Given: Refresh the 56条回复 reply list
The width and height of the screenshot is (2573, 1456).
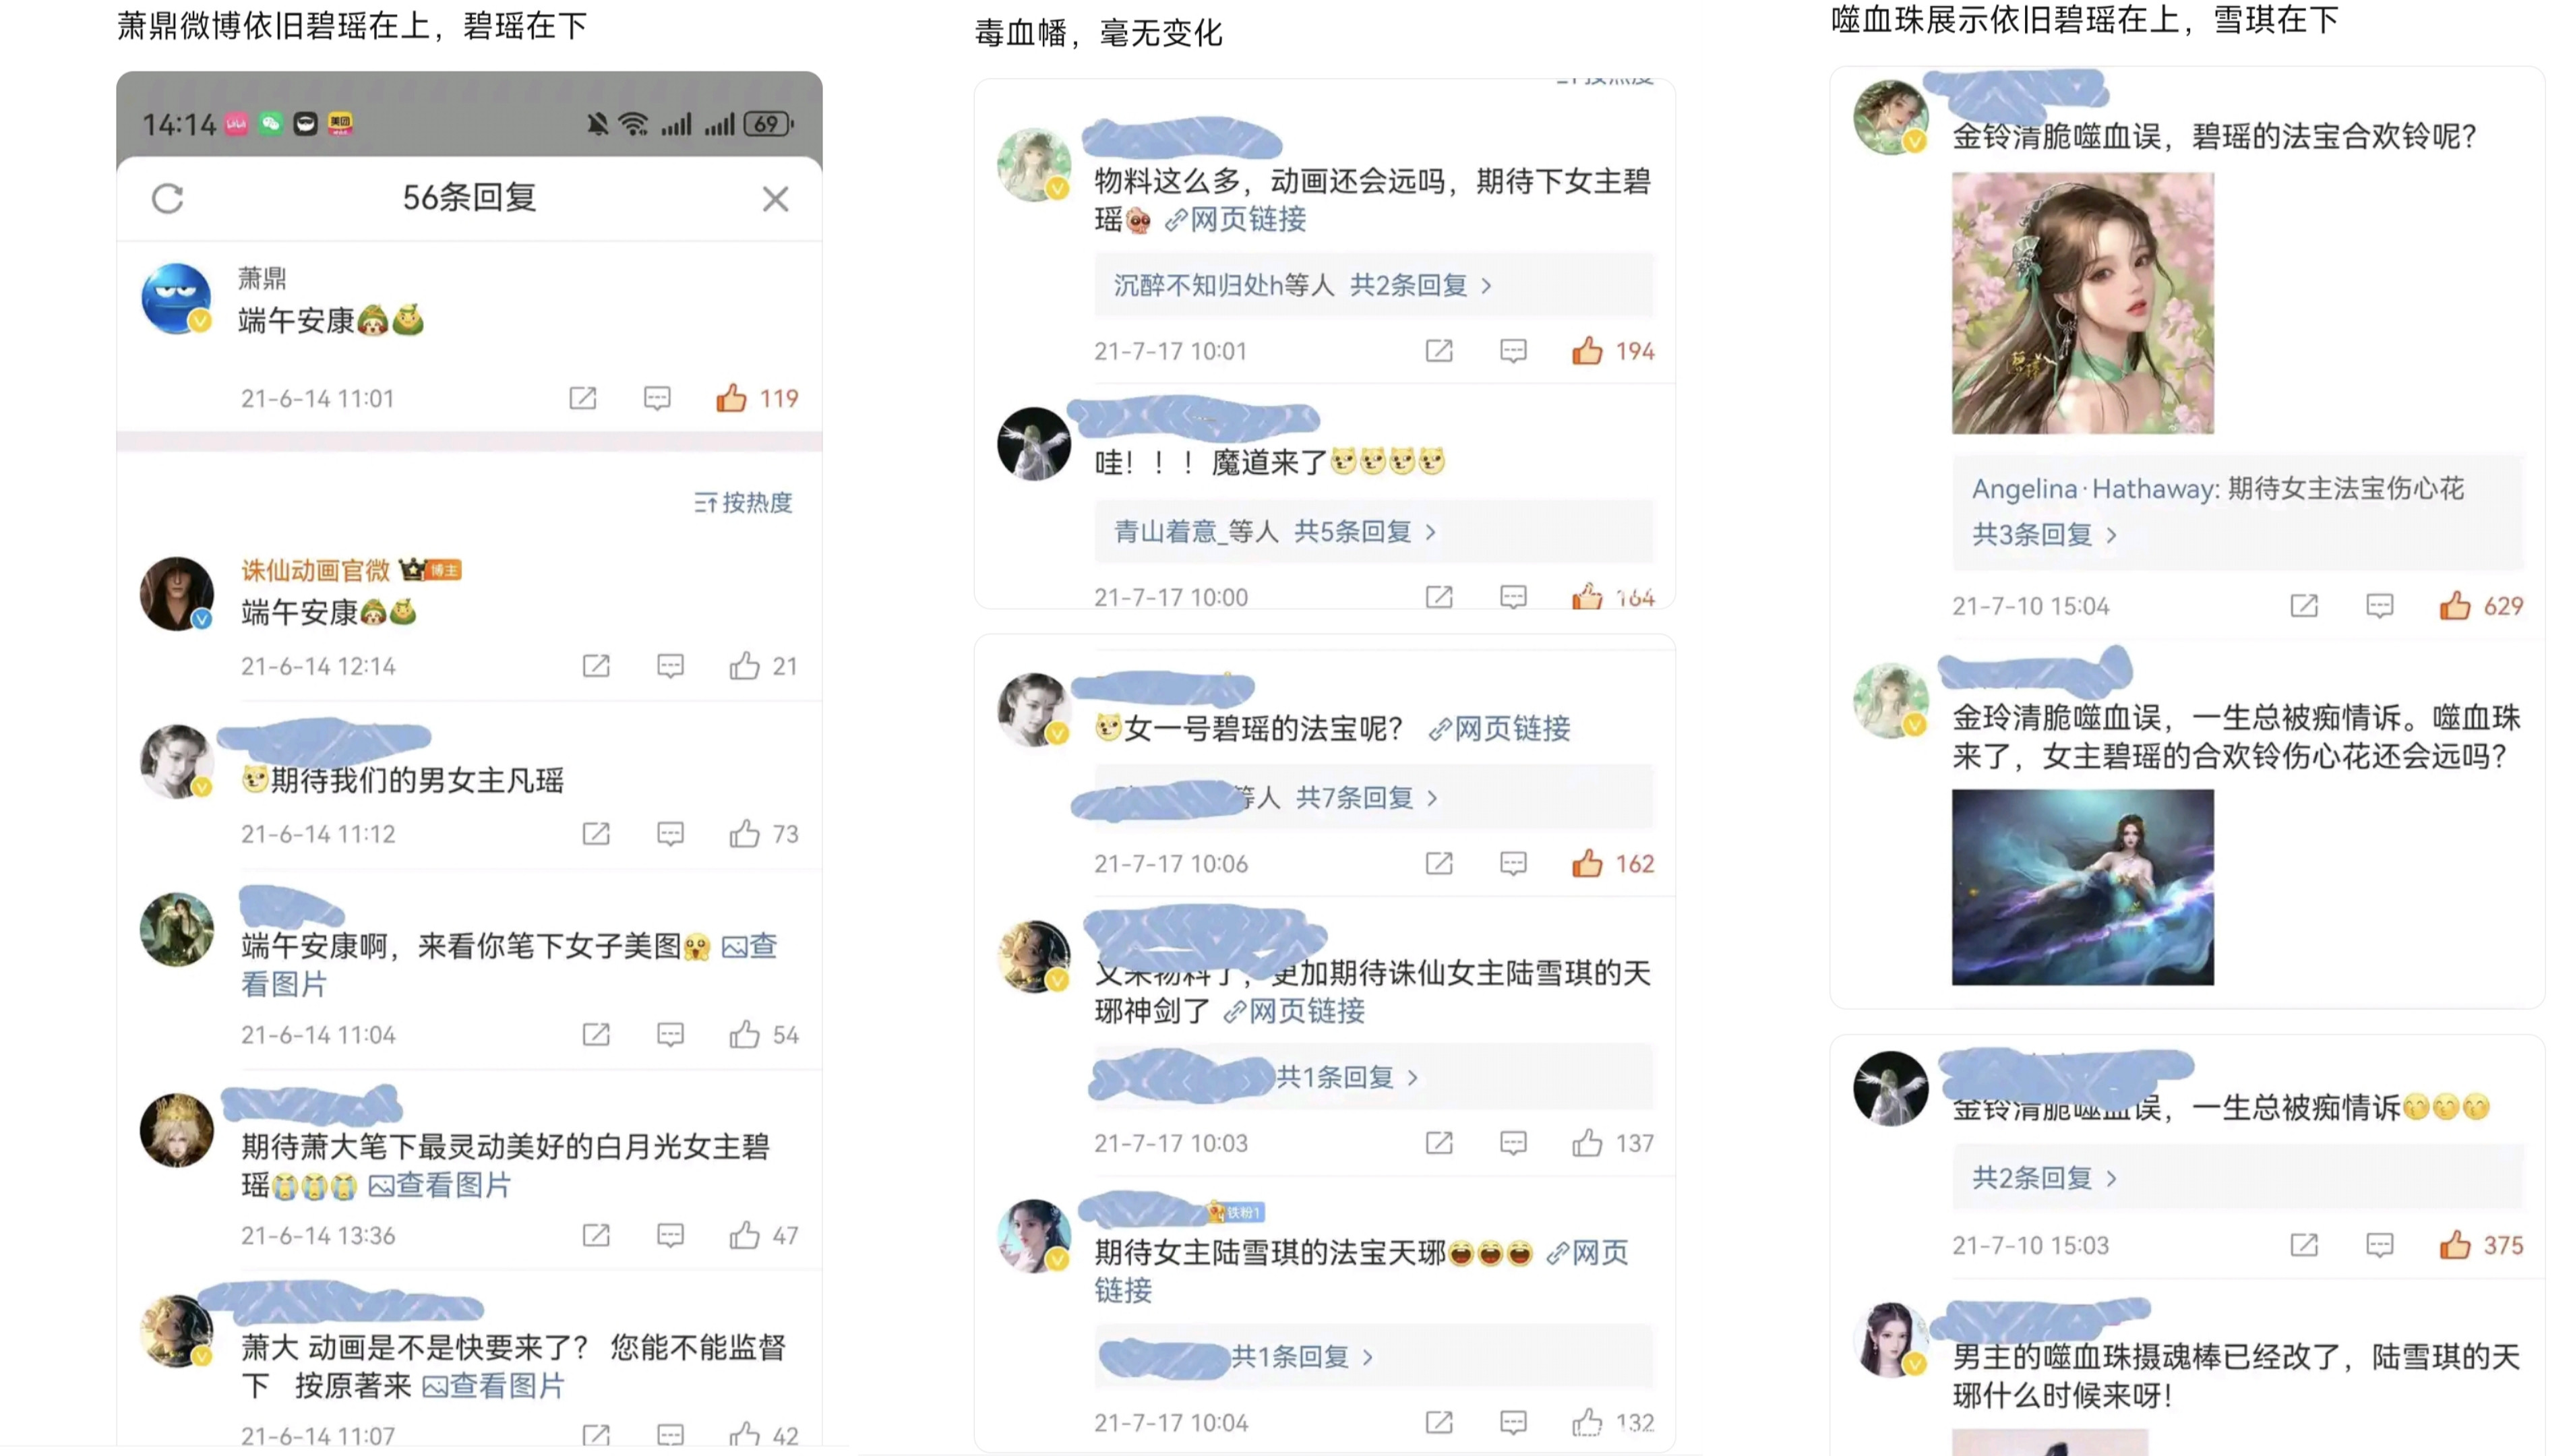Looking at the screenshot, I should [x=167, y=199].
